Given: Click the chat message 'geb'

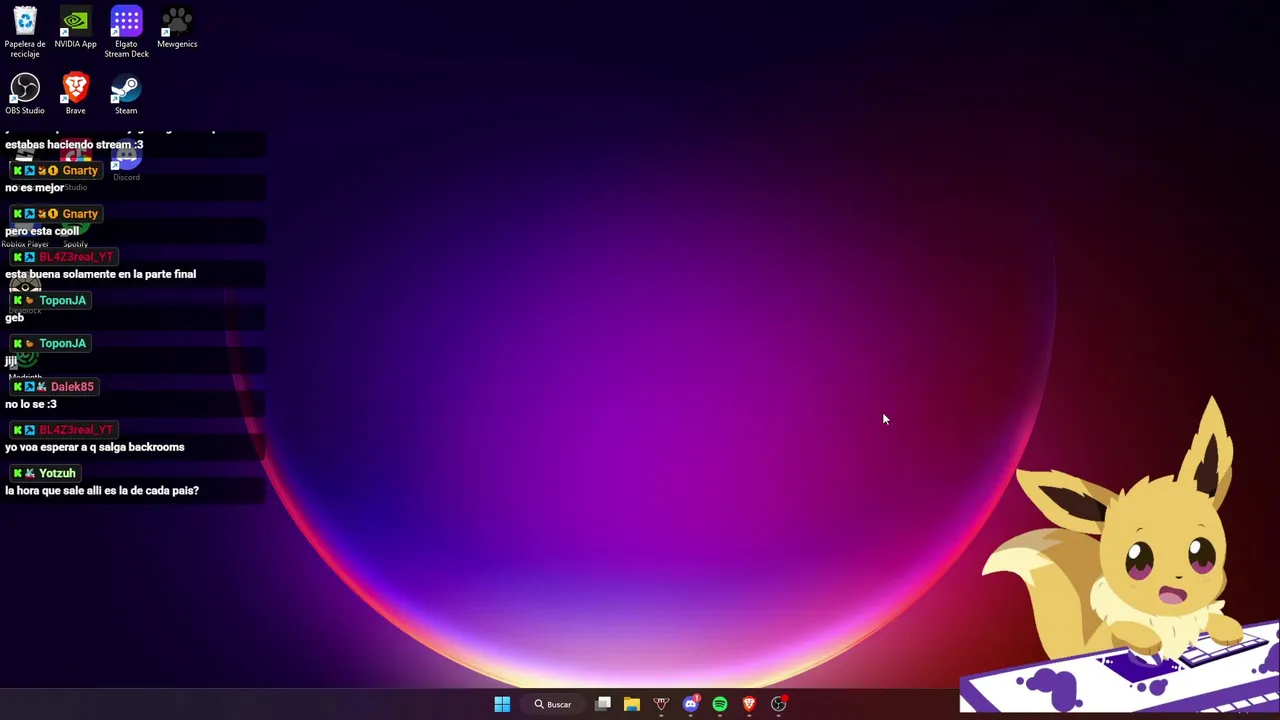Looking at the screenshot, I should click(x=14, y=317).
